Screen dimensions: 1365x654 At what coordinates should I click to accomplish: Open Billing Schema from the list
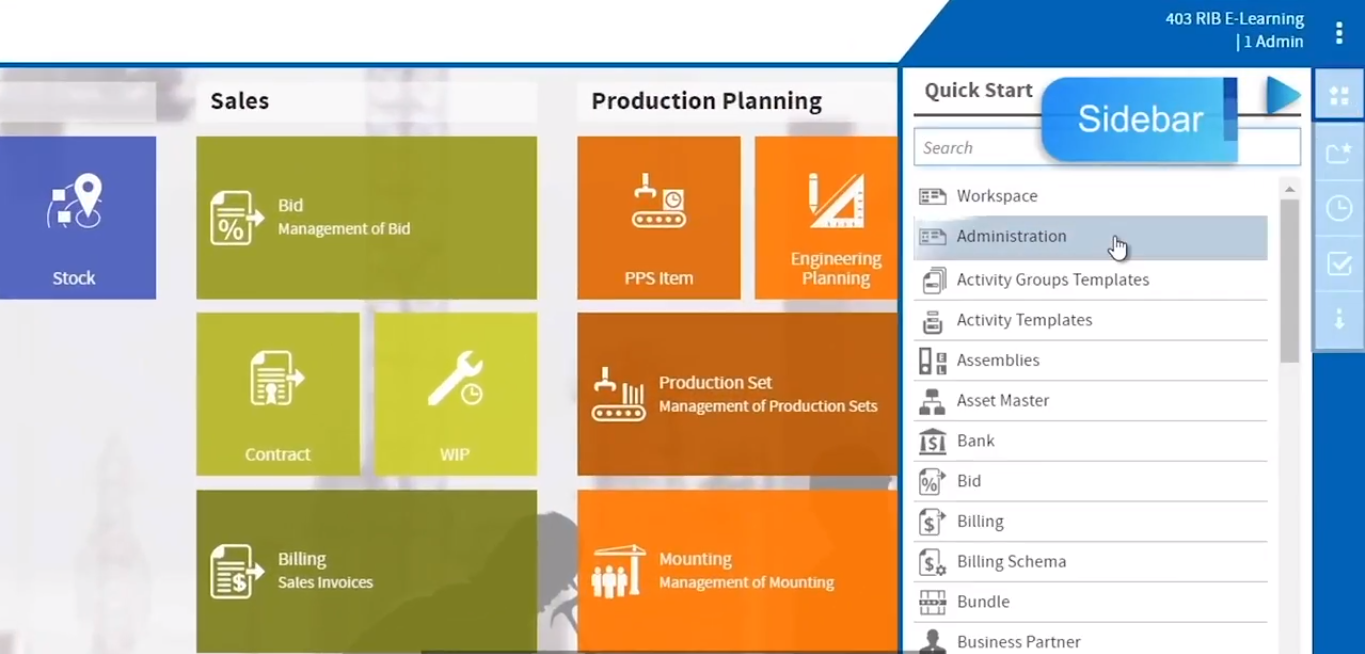click(1011, 562)
